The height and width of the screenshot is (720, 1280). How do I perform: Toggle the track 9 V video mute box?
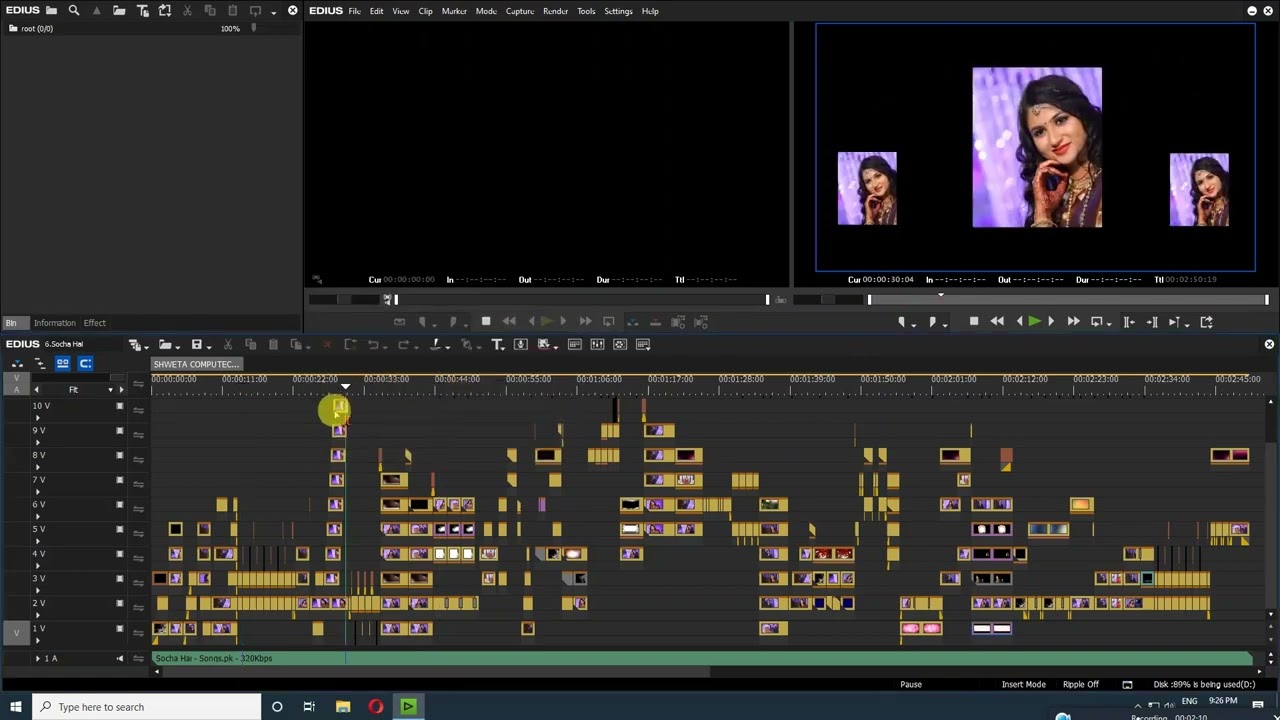[x=119, y=431]
